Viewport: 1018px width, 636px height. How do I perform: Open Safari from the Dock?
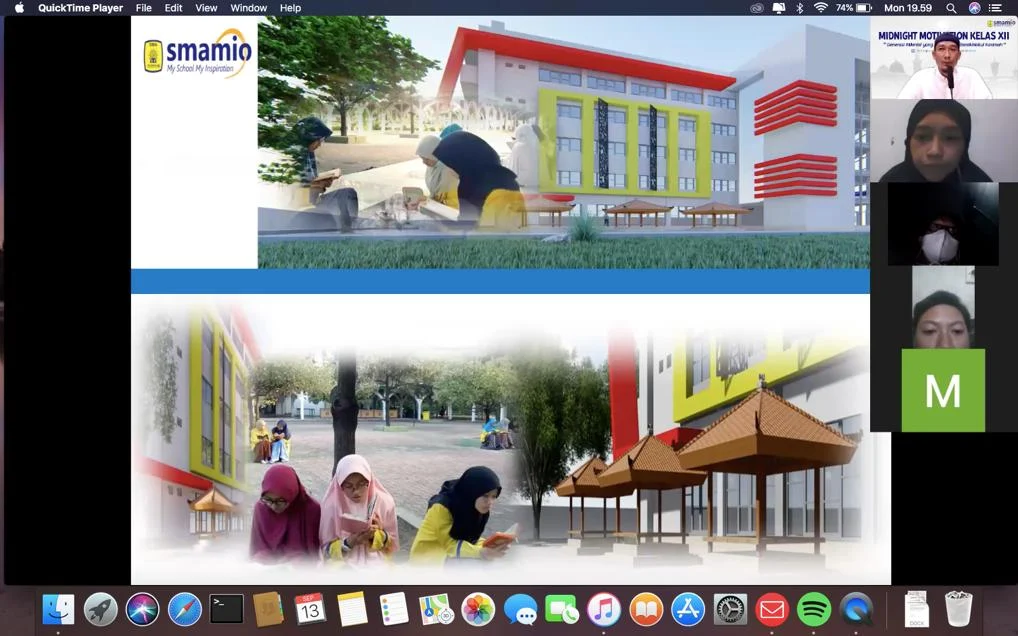185,608
